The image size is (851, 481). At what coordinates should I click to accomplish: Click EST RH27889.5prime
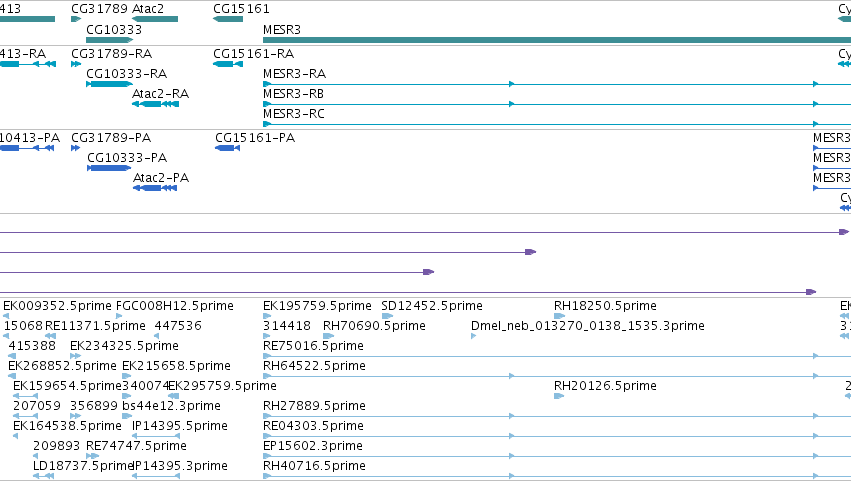click(x=314, y=407)
